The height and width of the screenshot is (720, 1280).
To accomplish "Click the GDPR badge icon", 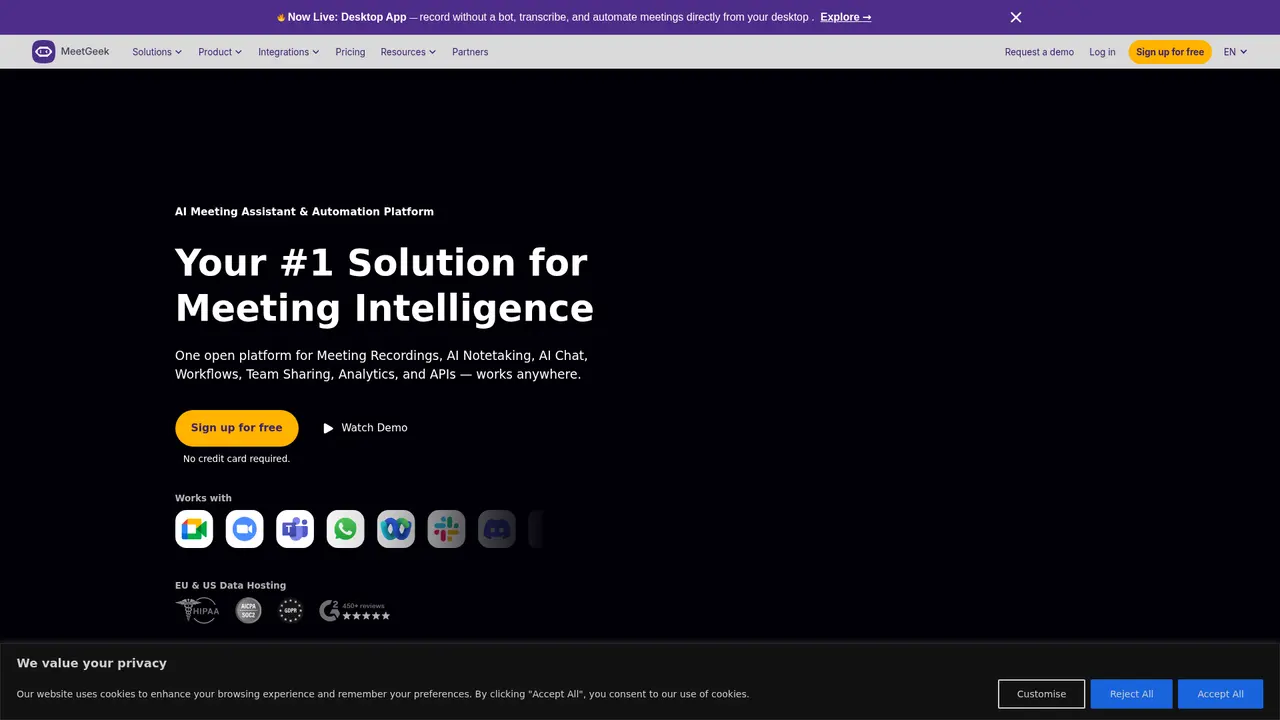I will click(290, 610).
